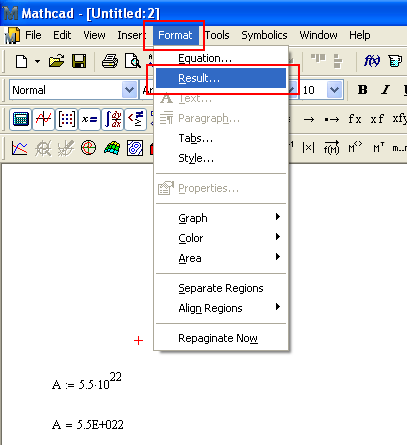Image resolution: width=409 pixels, height=445 pixels.
Task: Choose Equation... from the Format menu
Action: point(220,58)
